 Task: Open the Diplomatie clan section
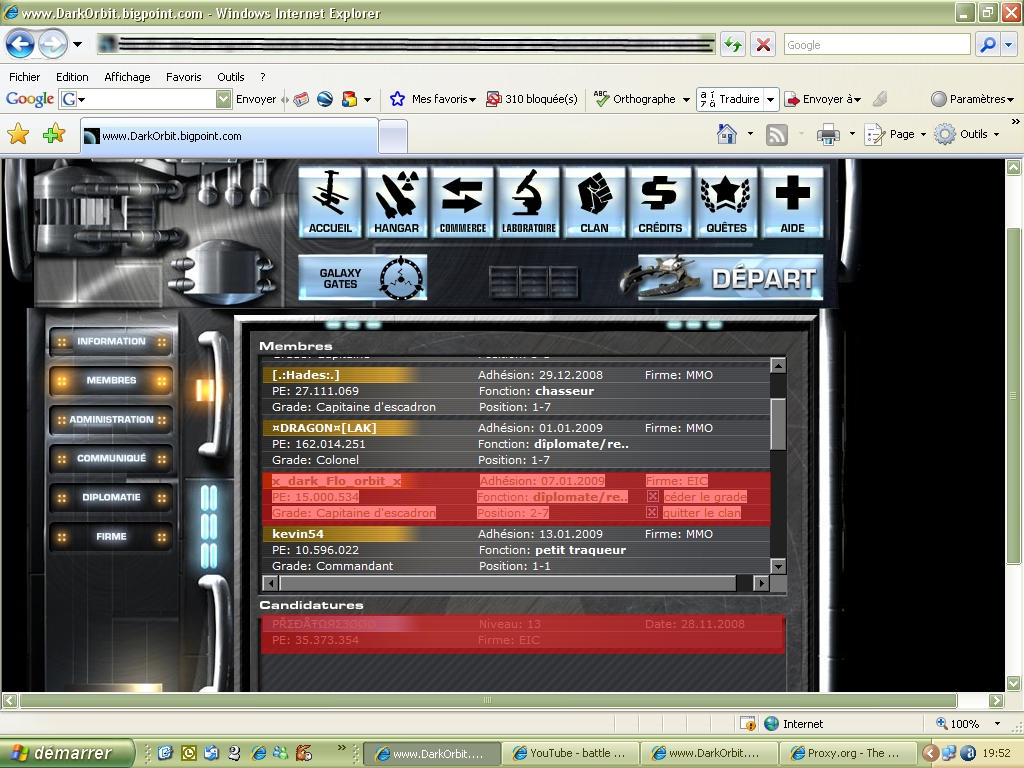pos(111,498)
